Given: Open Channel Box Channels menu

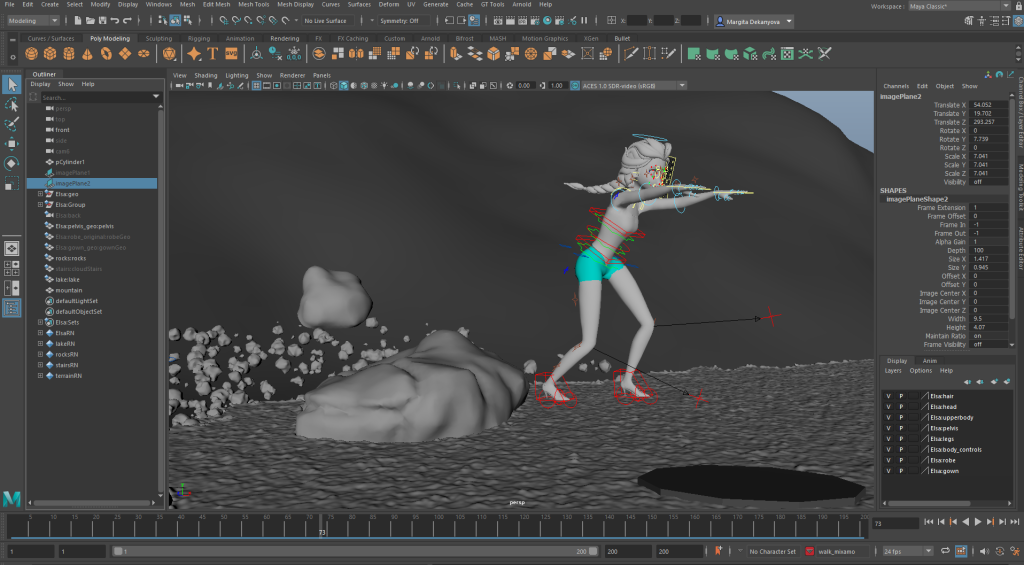Looking at the screenshot, I should [x=896, y=86].
